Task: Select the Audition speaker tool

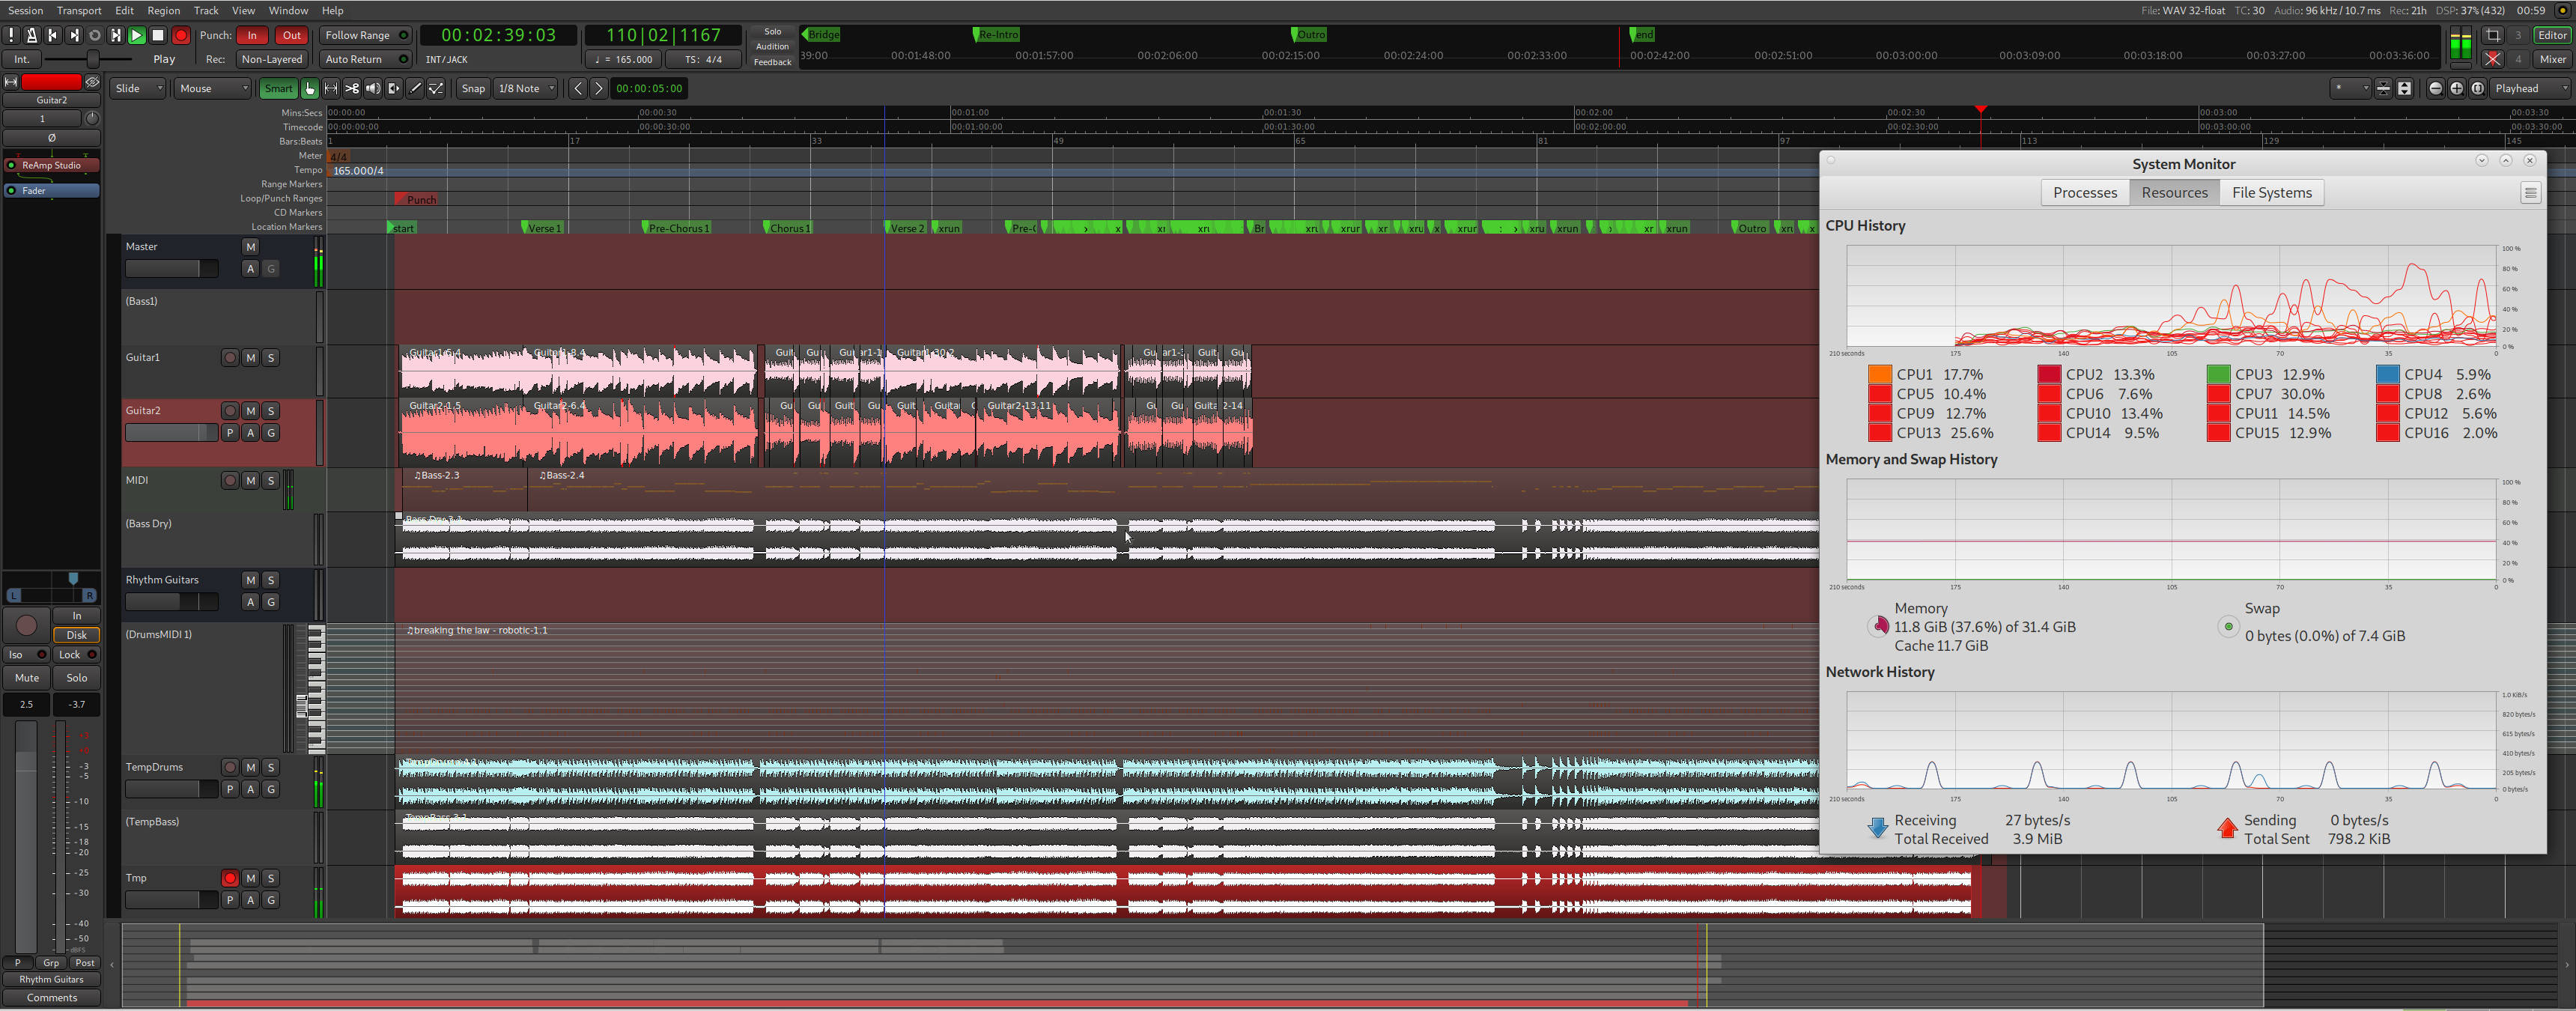Action: click(373, 89)
